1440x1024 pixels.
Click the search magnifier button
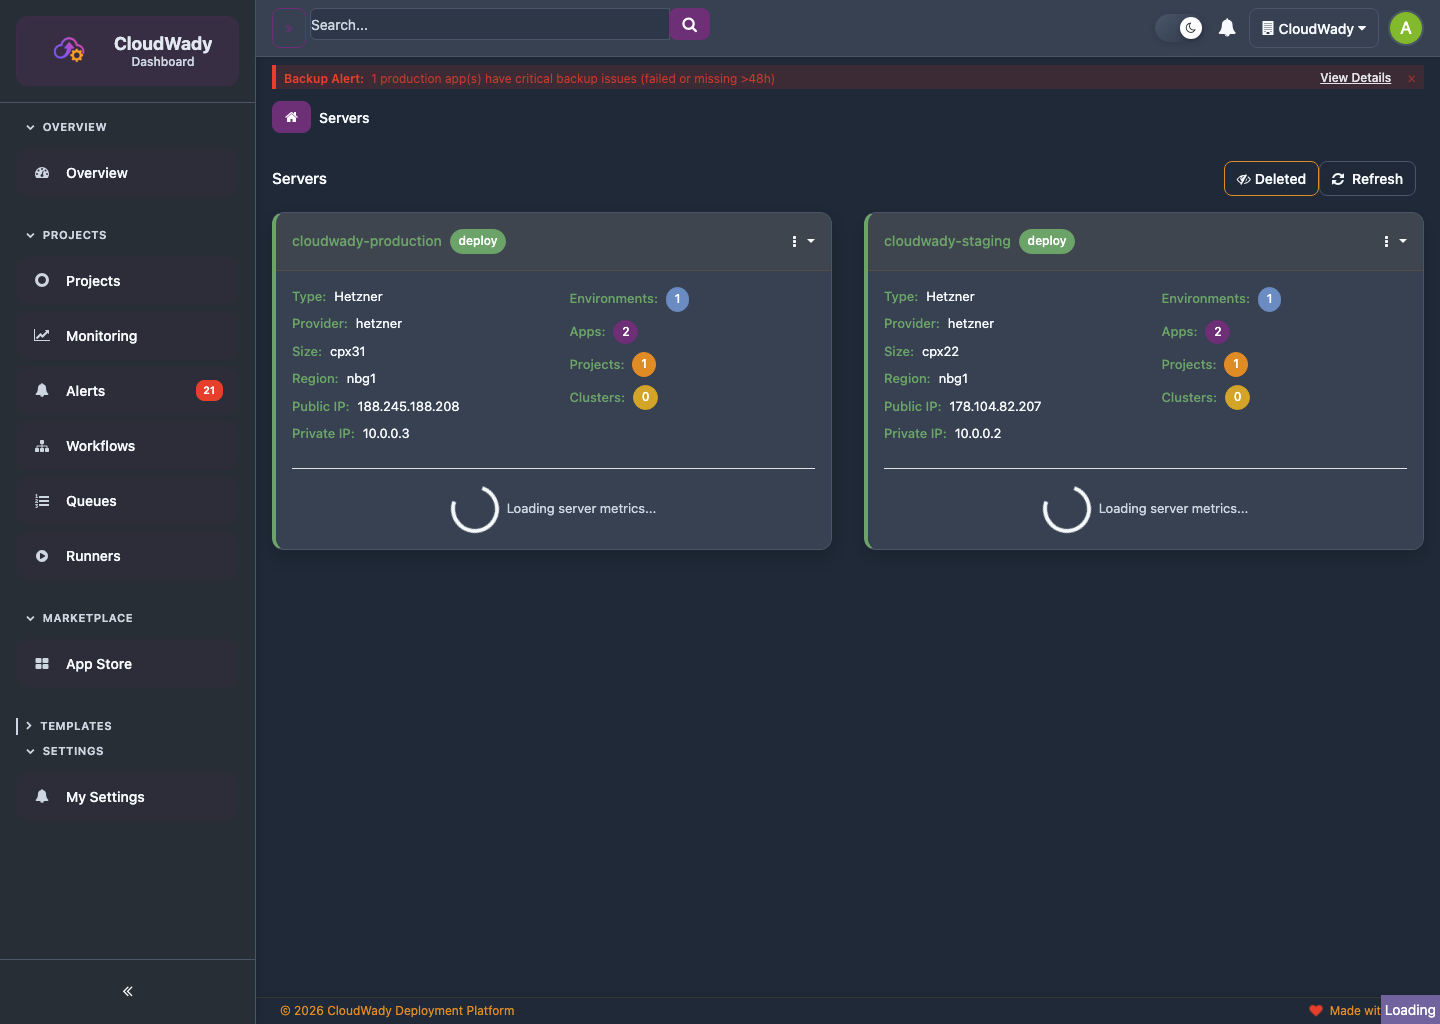tap(689, 25)
